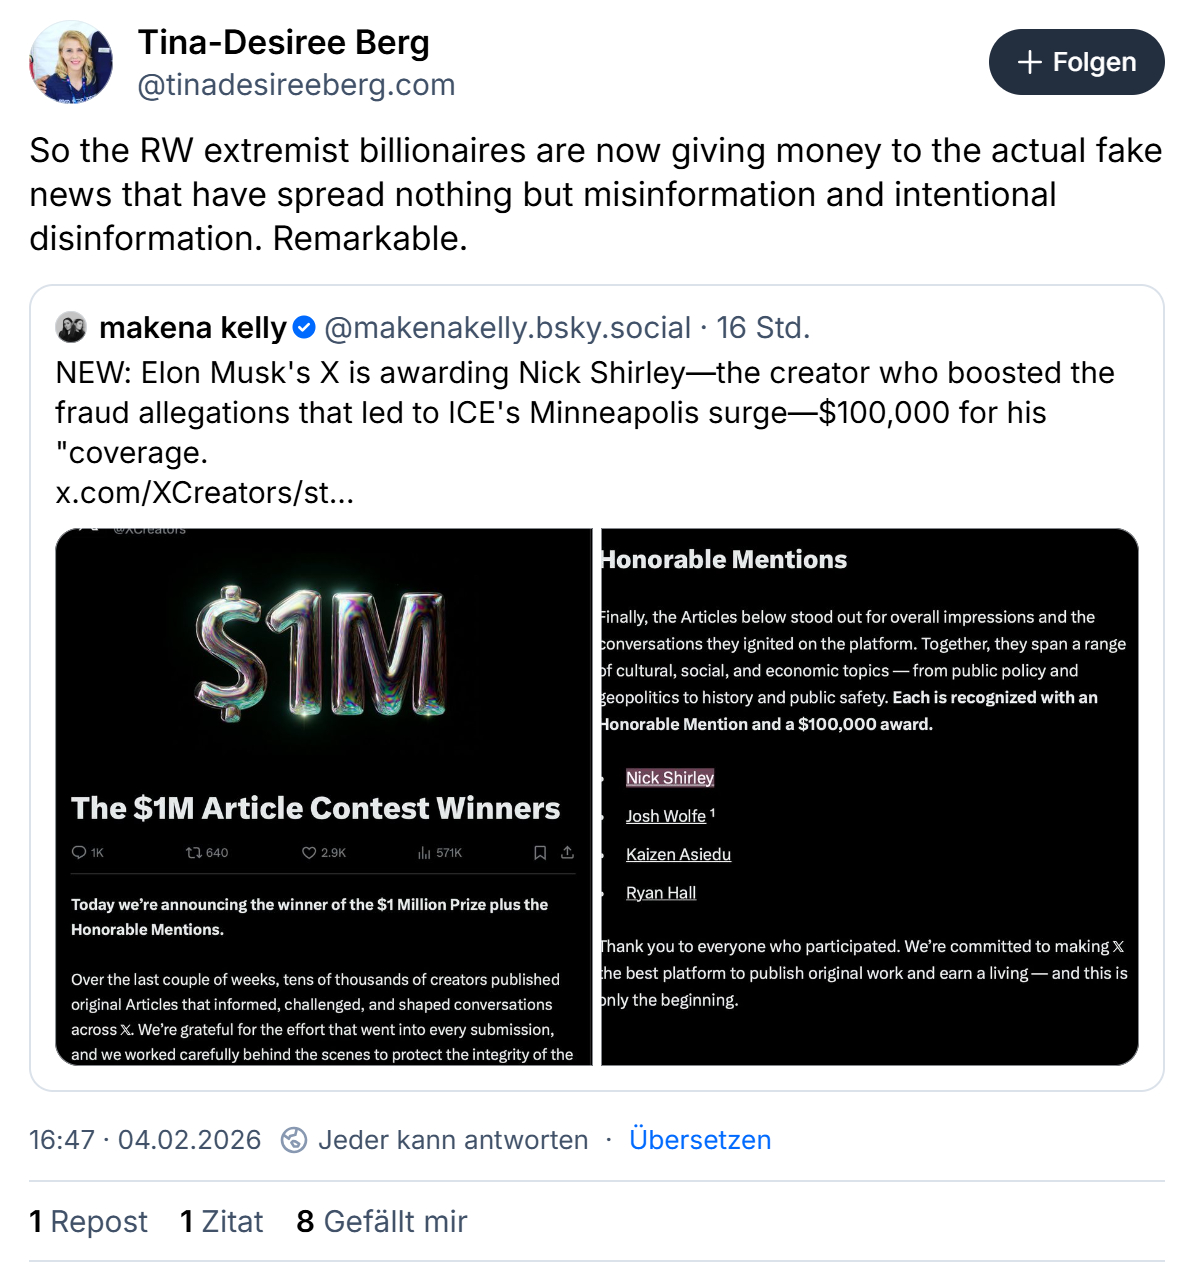The image size is (1193, 1263).
Task: Click makena kelly's small avatar
Action: (72, 327)
